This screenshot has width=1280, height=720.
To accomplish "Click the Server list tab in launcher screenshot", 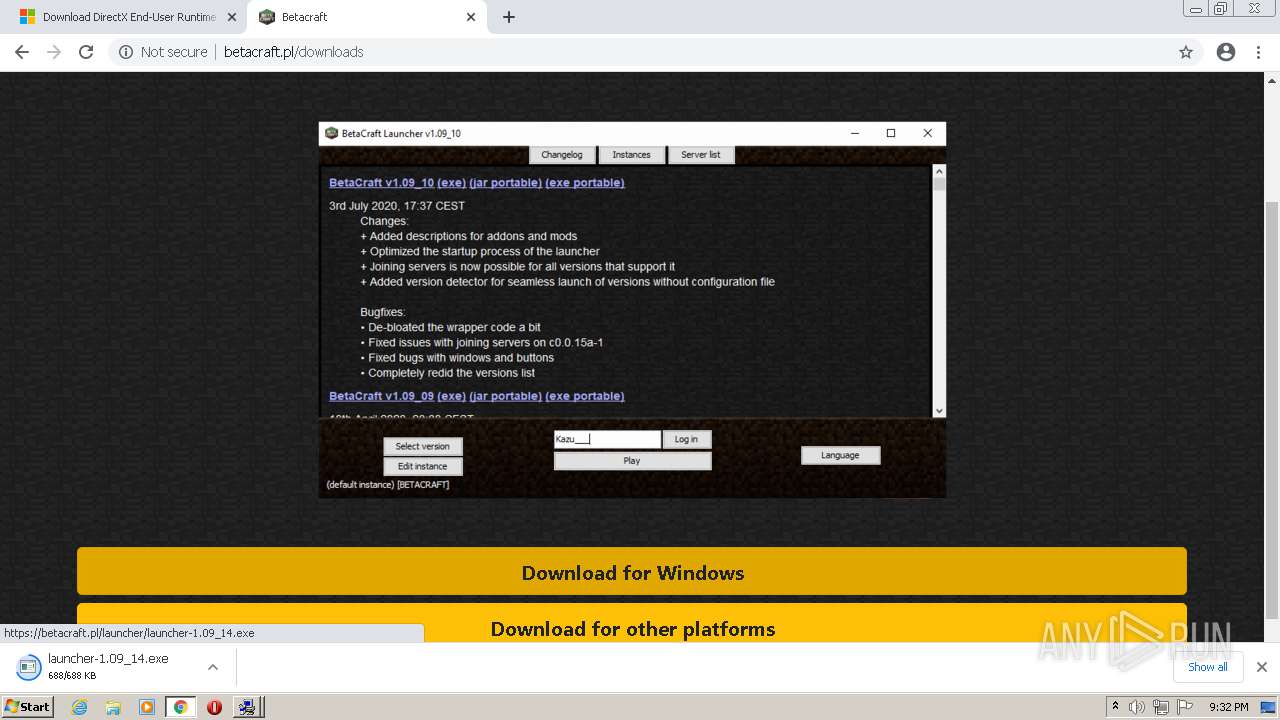I will pyautogui.click(x=701, y=155).
